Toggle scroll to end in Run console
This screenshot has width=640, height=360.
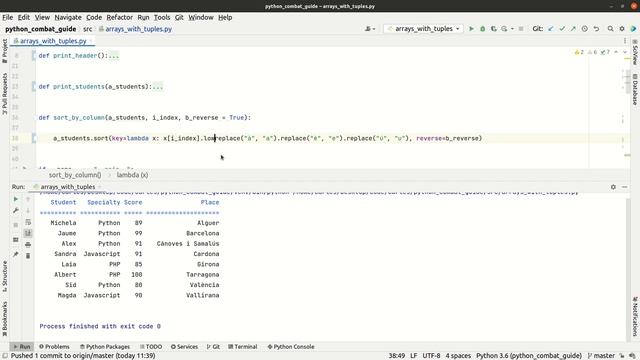(28, 233)
